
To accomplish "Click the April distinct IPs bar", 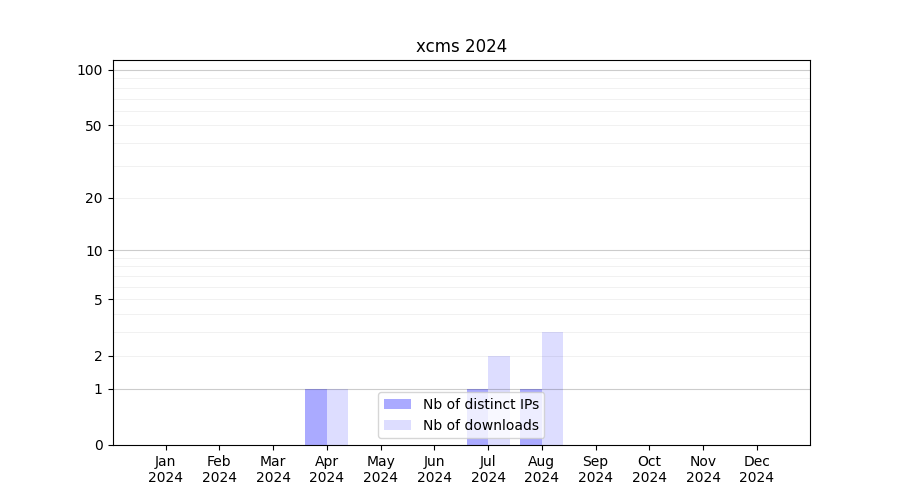I will (316, 417).
